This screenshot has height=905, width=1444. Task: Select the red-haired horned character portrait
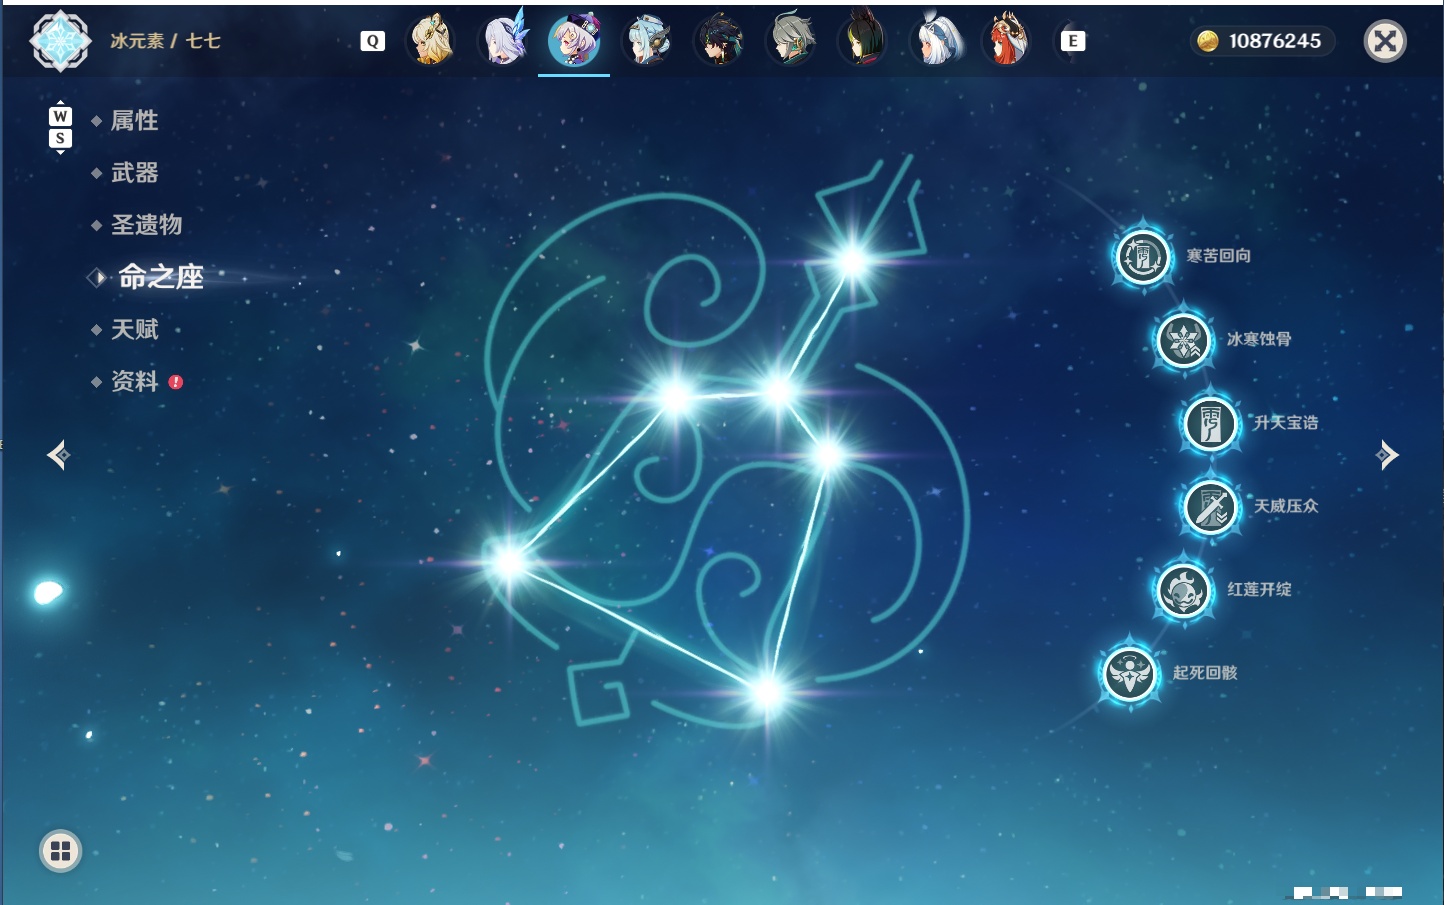click(1006, 41)
